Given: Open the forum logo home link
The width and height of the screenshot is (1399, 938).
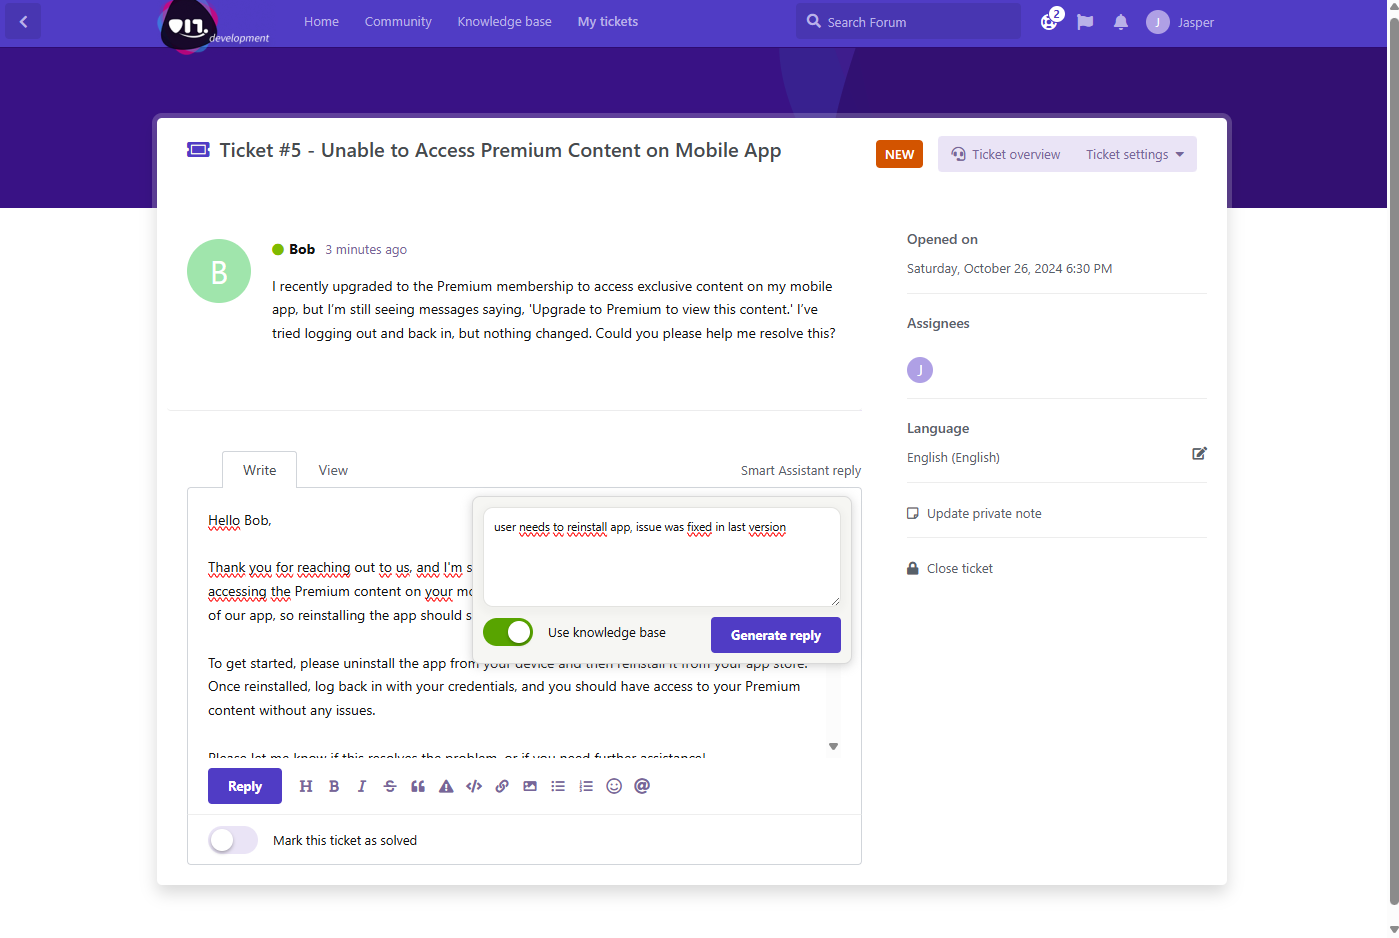Looking at the screenshot, I should tap(214, 26).
